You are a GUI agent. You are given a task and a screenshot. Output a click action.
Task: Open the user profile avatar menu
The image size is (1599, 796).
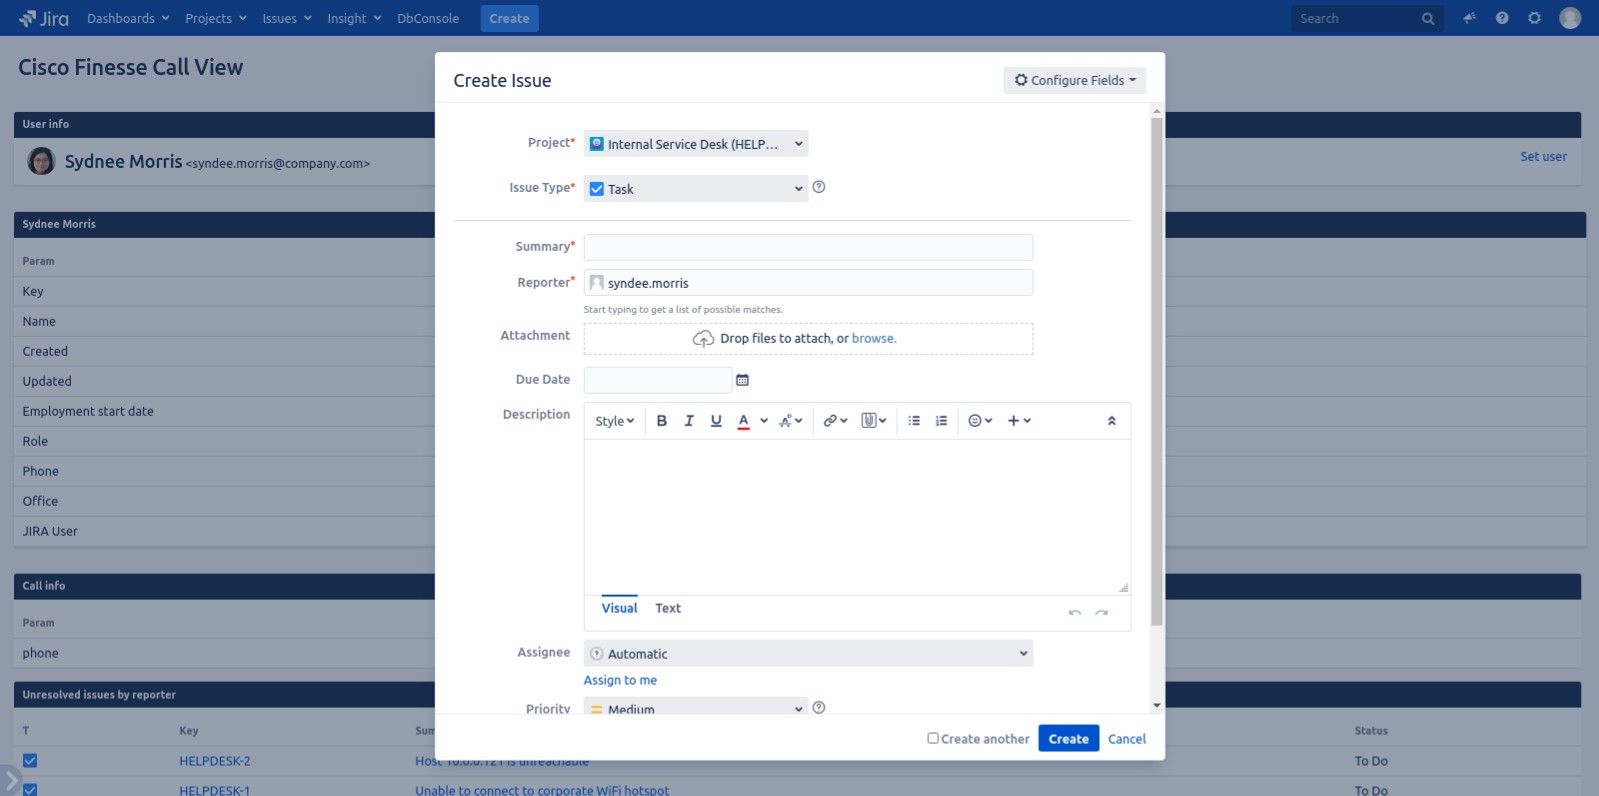[x=1570, y=18]
